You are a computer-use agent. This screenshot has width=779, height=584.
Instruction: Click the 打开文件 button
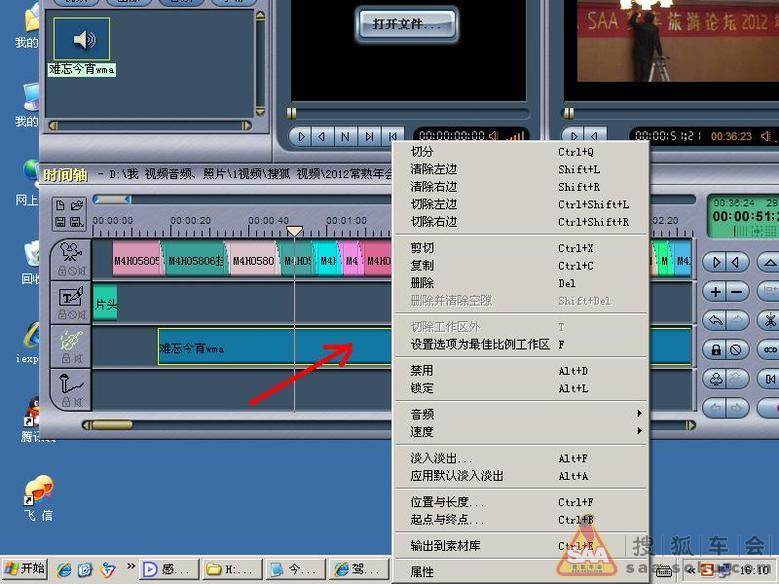pos(406,24)
